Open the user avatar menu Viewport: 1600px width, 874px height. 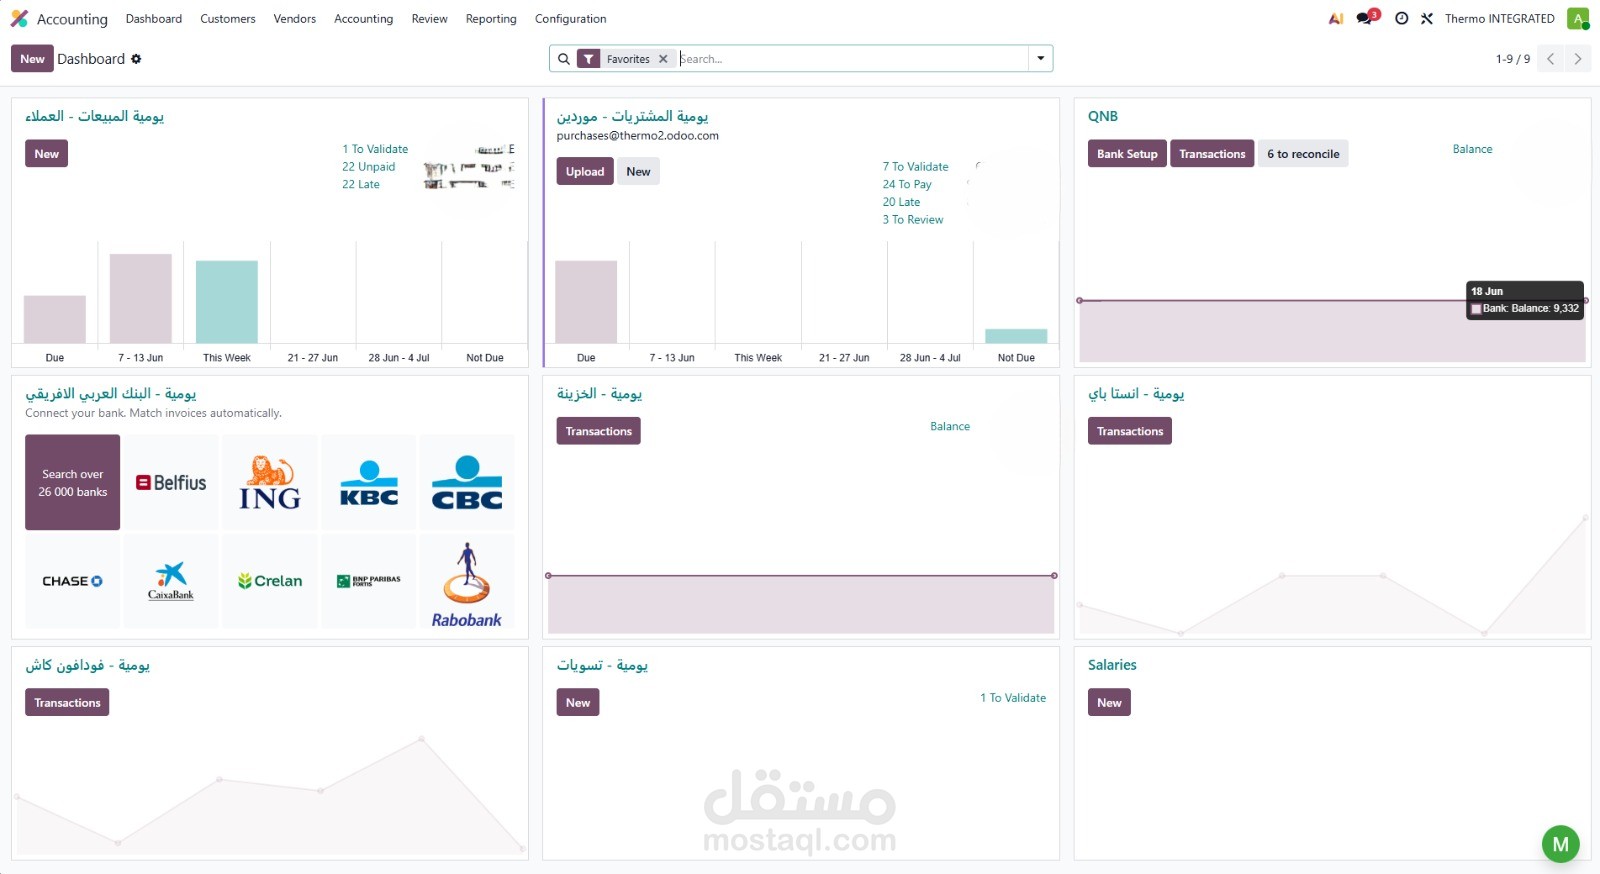[1578, 19]
